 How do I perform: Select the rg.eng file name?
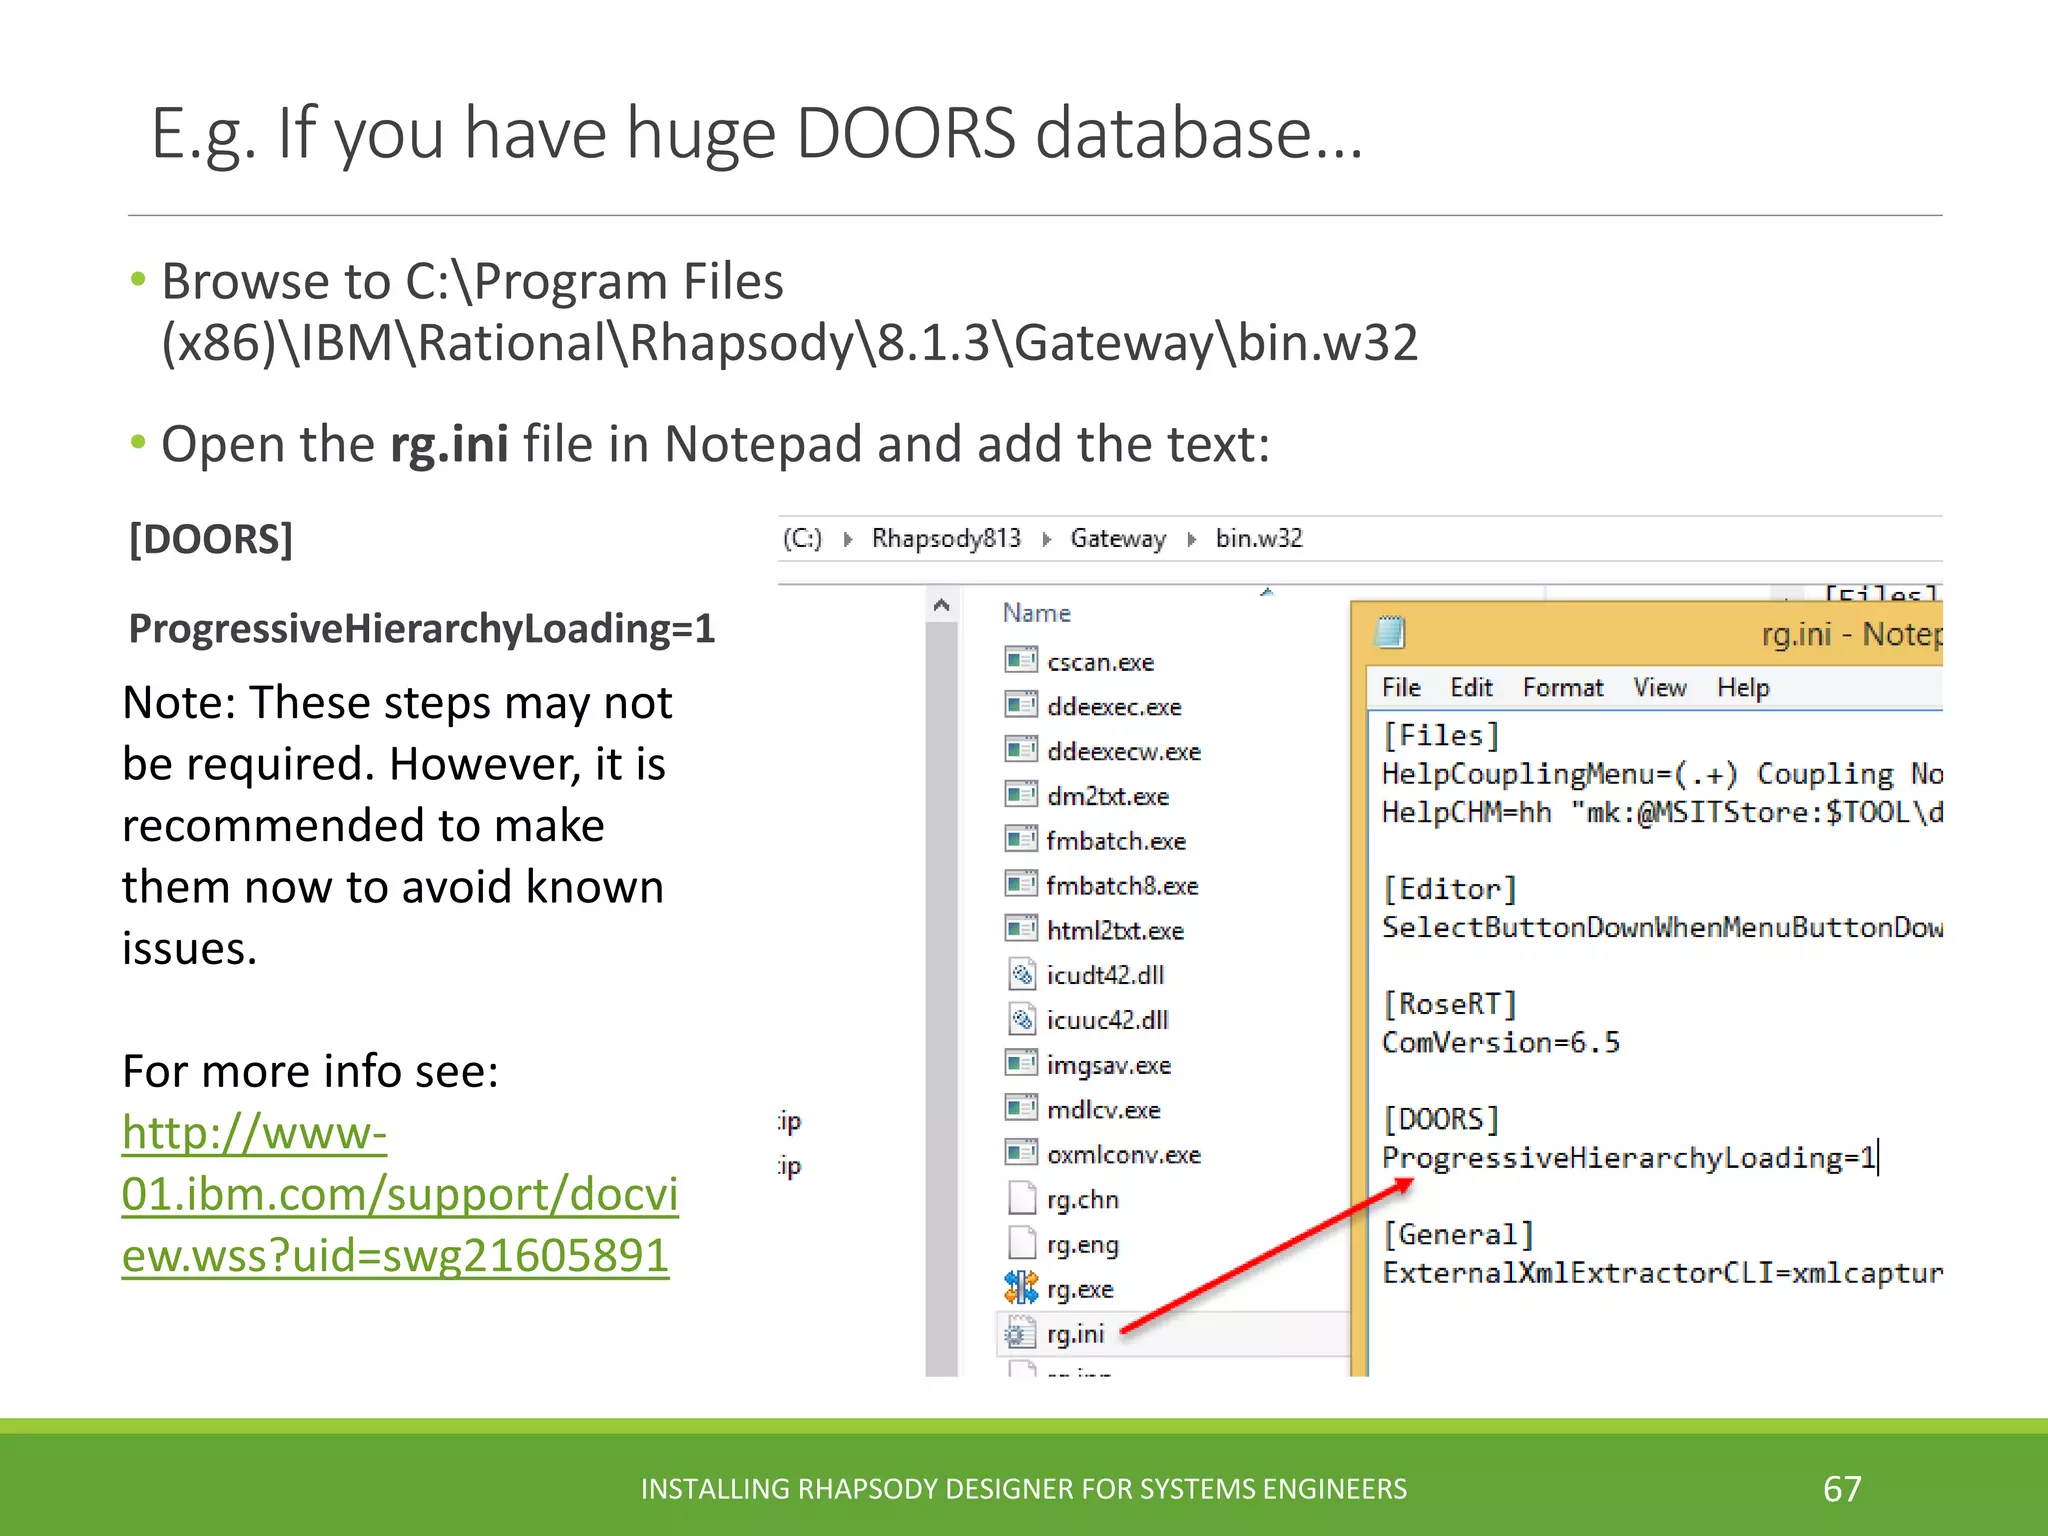click(1082, 1244)
